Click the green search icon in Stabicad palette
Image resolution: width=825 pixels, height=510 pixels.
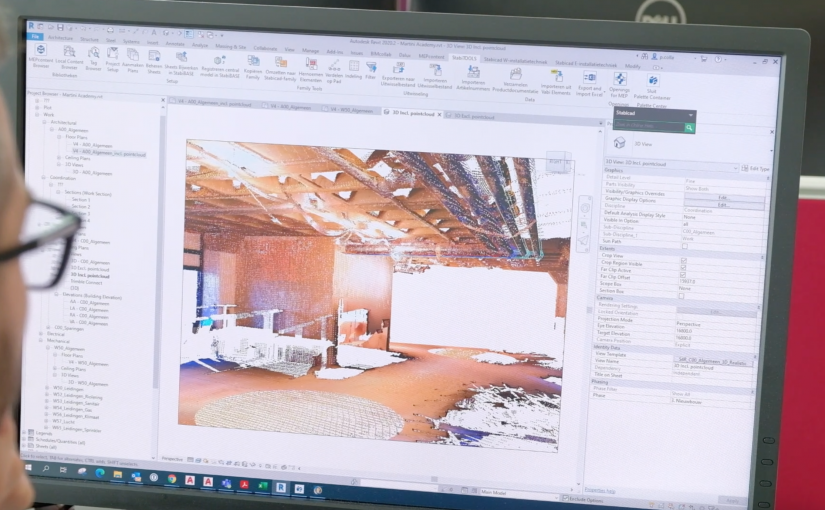click(x=689, y=128)
